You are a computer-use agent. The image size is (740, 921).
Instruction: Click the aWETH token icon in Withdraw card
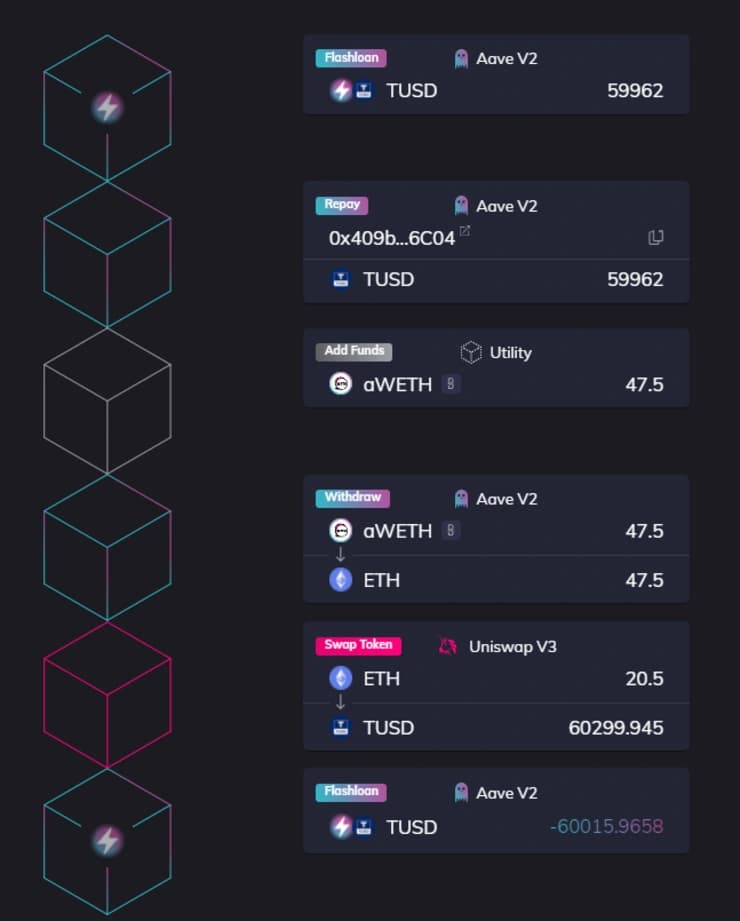pos(341,530)
